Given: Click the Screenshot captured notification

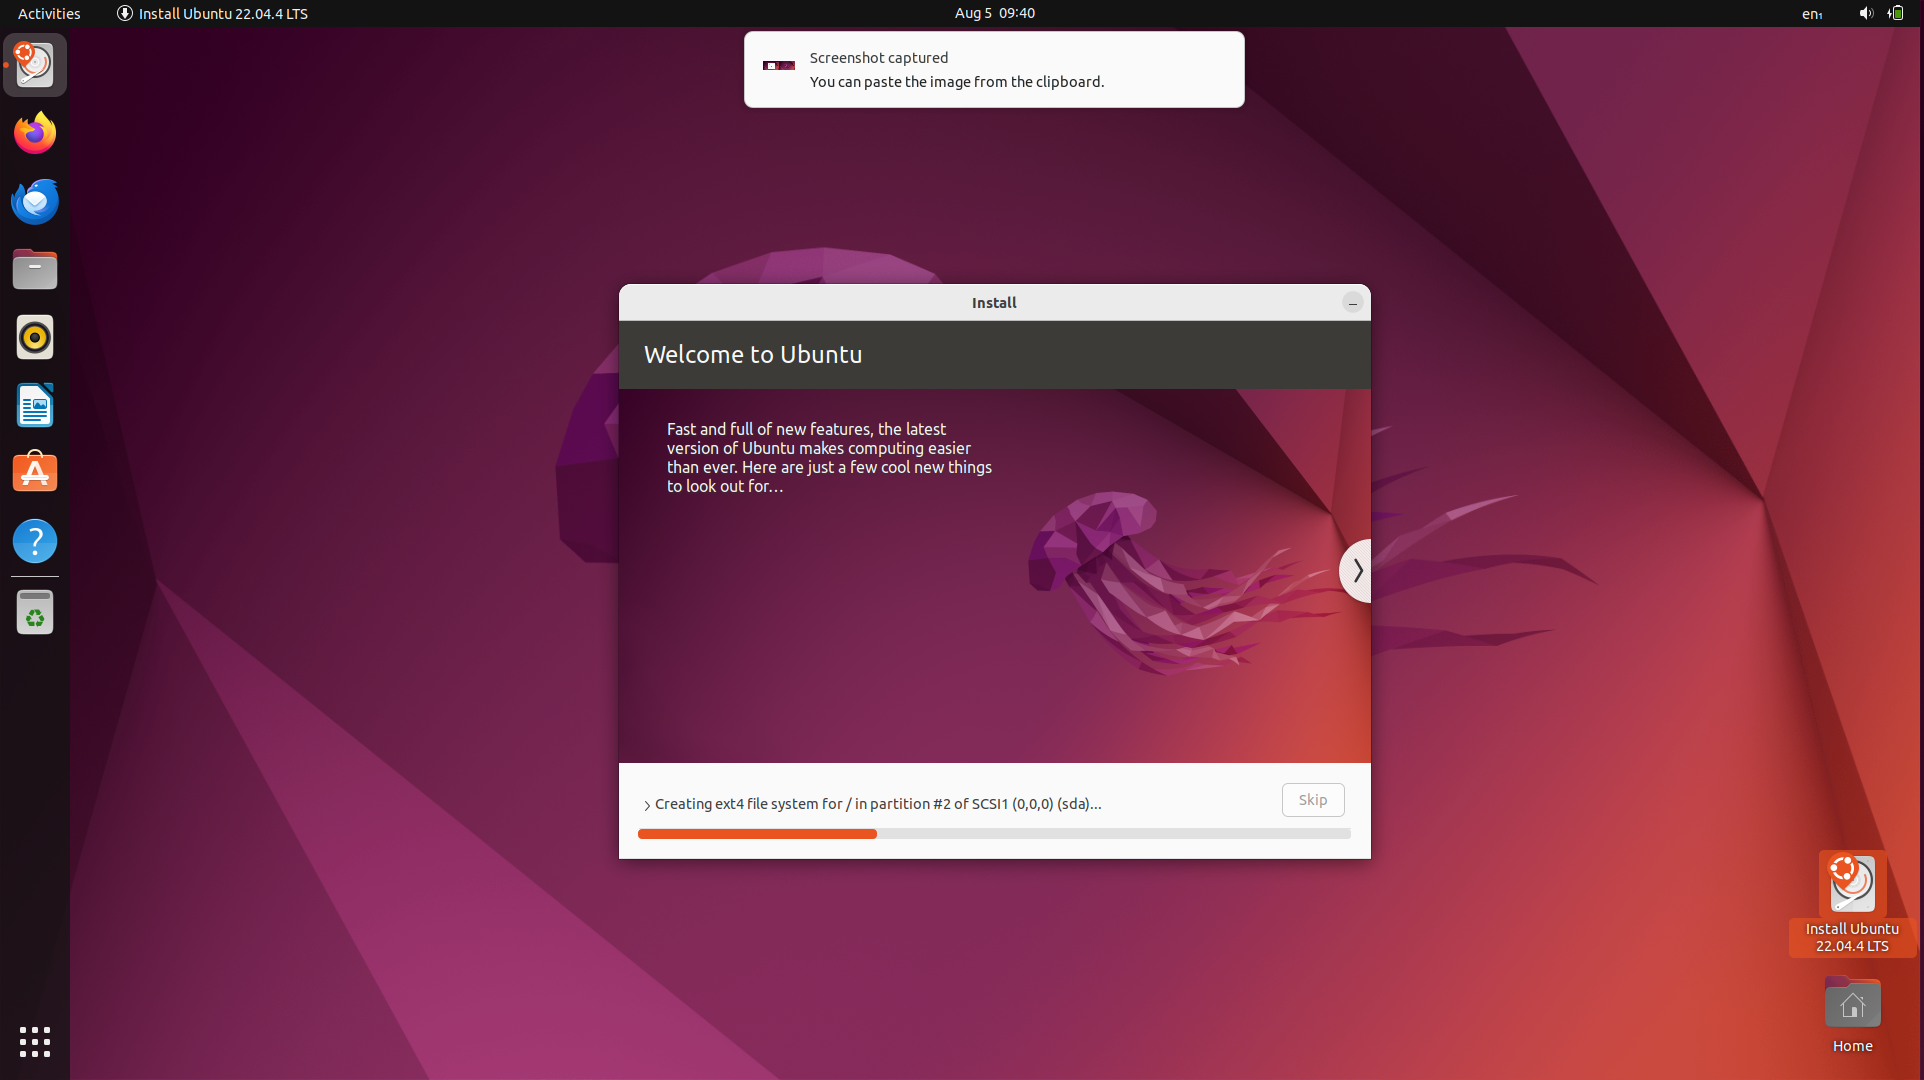Looking at the screenshot, I should click(x=994, y=69).
